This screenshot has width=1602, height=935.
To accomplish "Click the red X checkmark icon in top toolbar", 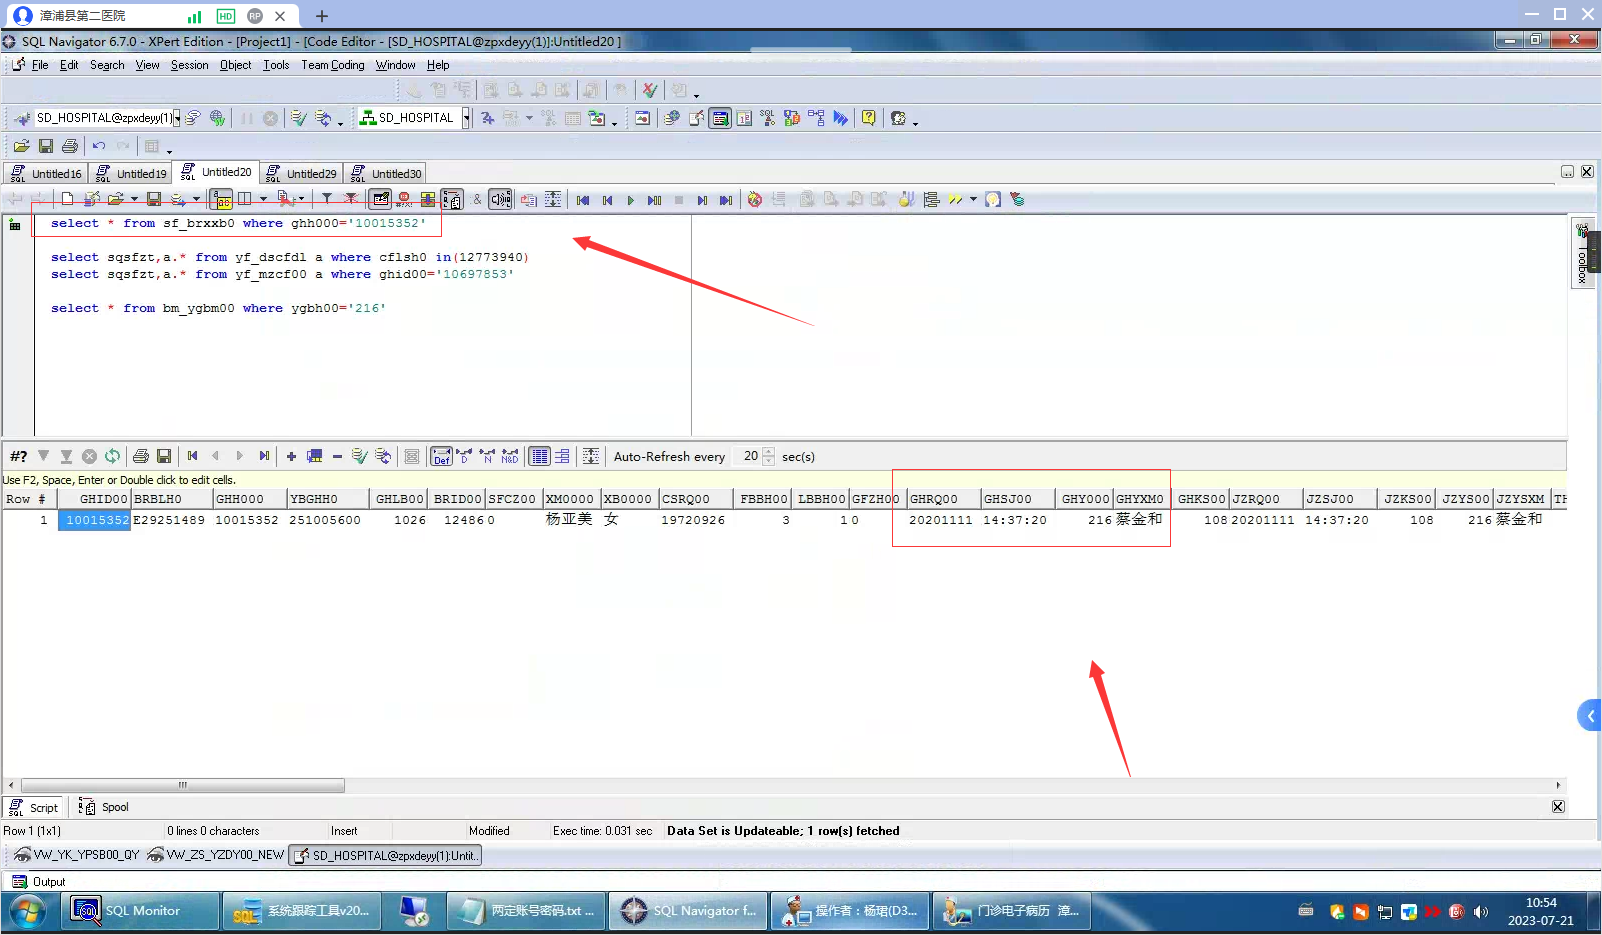I will [x=650, y=90].
